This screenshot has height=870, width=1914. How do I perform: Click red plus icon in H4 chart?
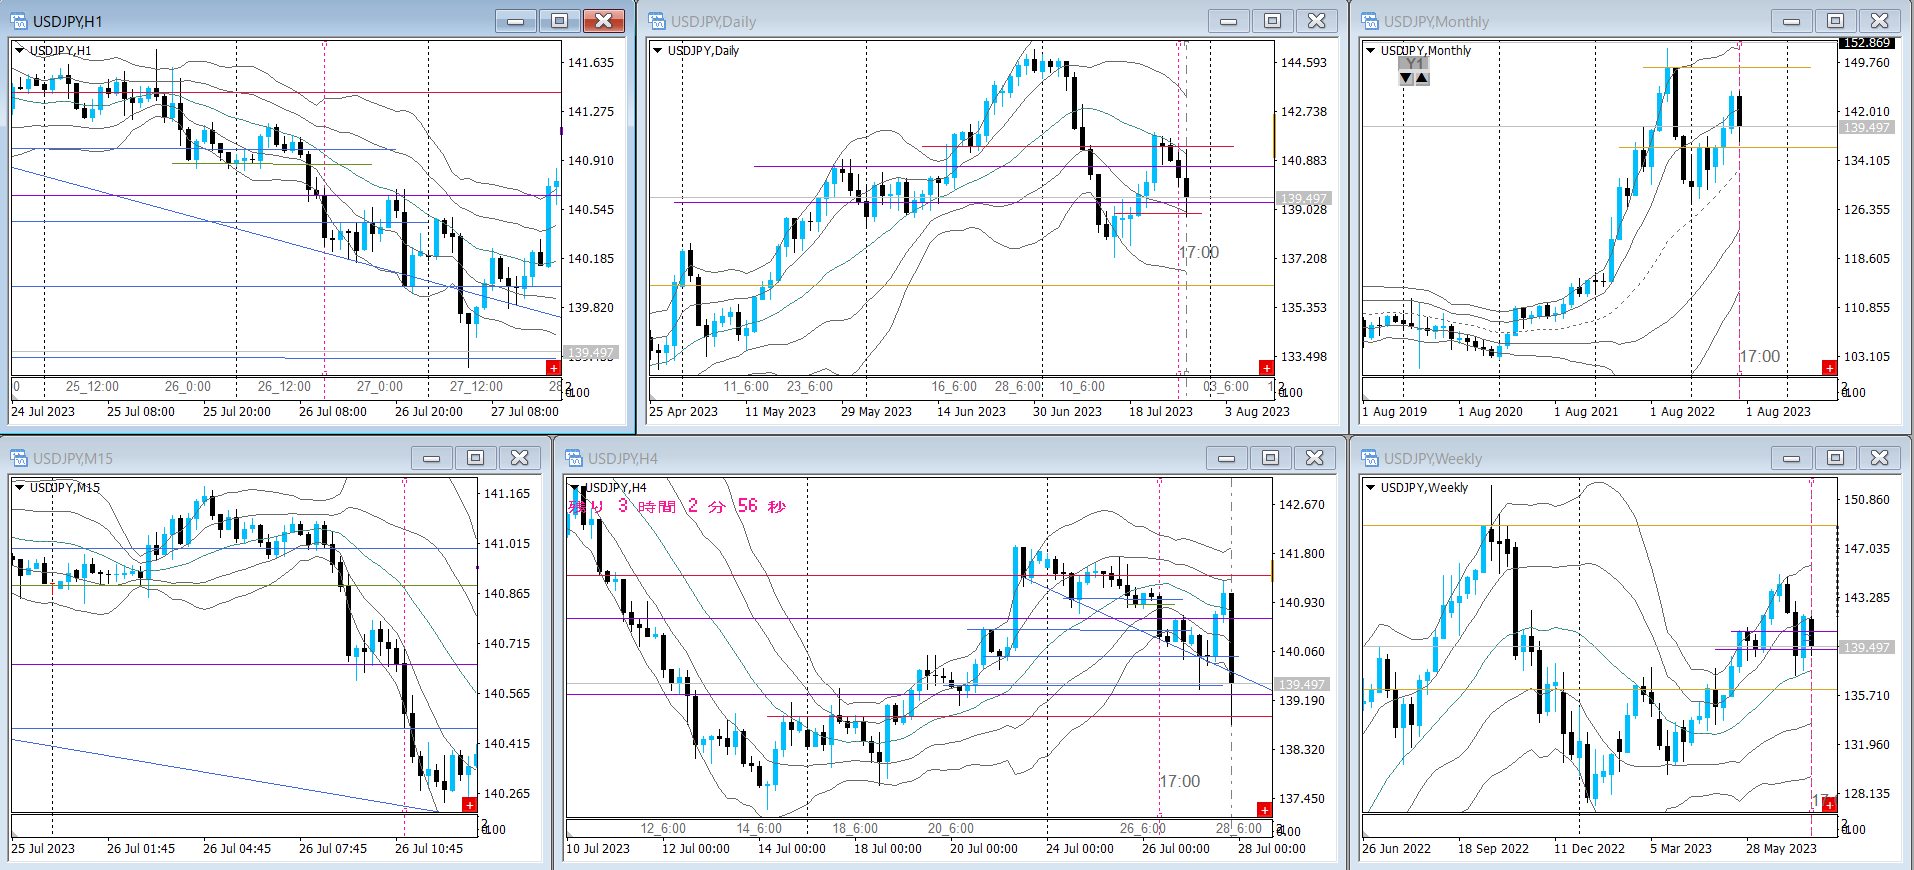tap(1264, 809)
